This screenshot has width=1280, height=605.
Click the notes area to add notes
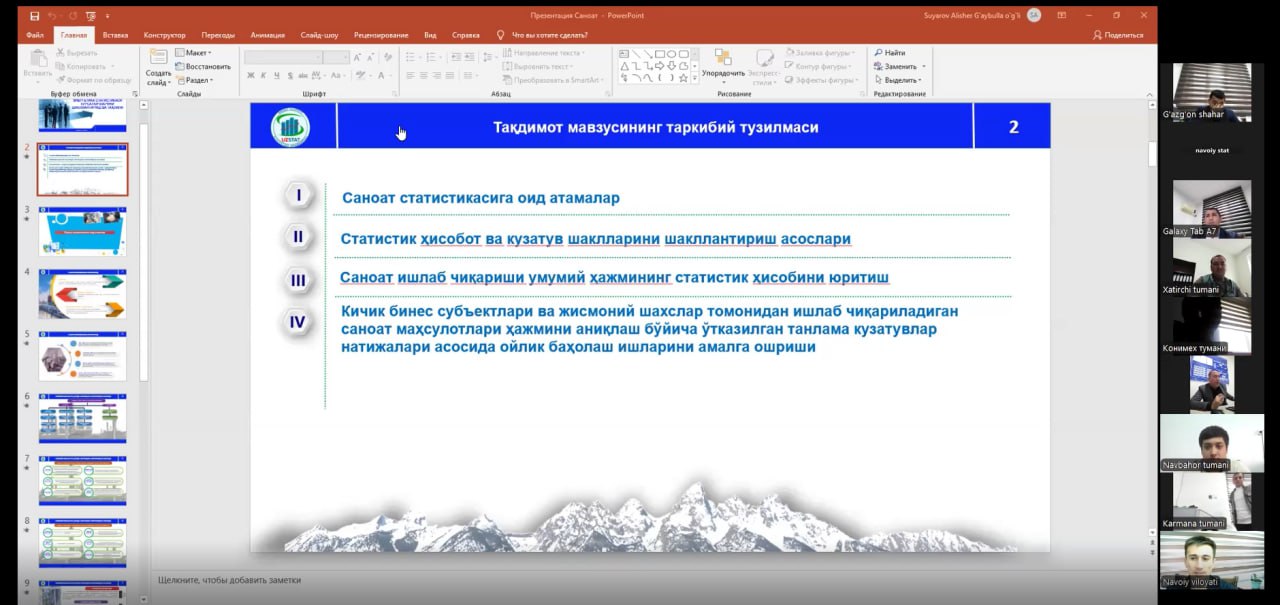tap(650, 580)
